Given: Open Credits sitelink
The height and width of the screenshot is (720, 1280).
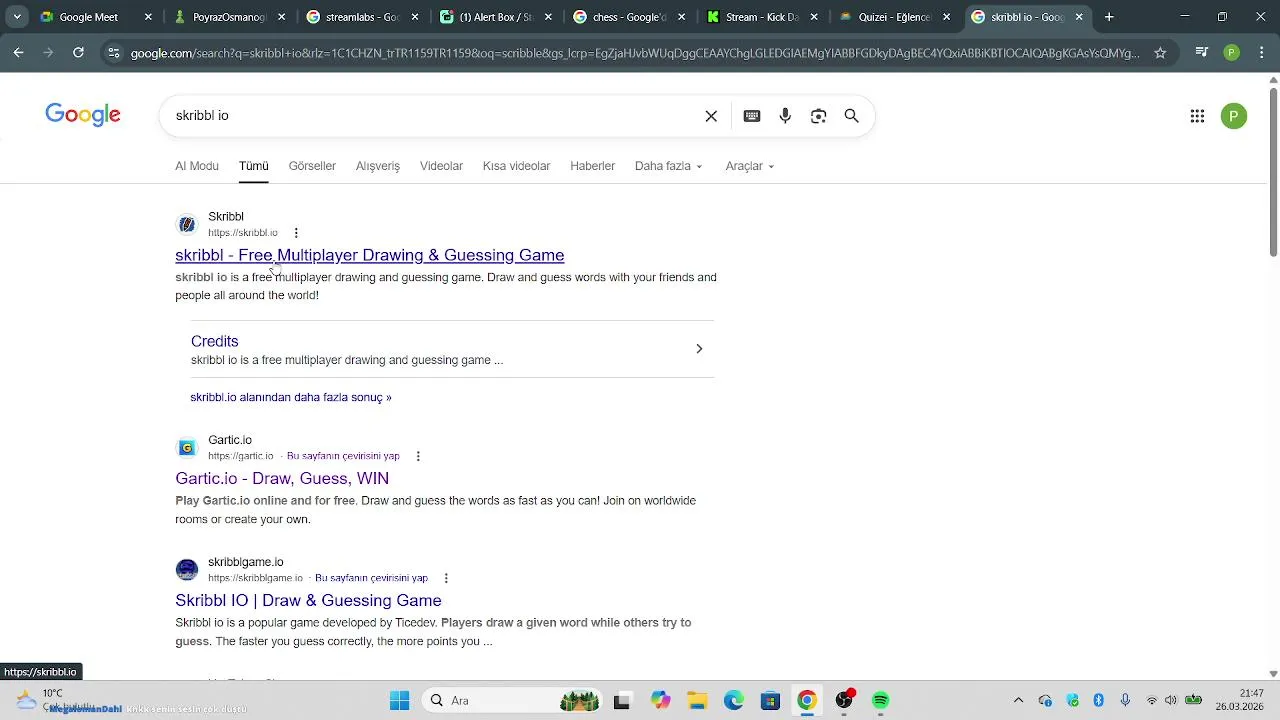Looking at the screenshot, I should (x=215, y=341).
